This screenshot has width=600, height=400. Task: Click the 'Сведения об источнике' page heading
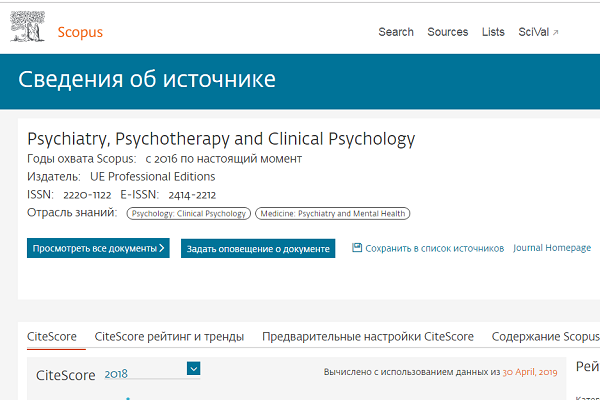(x=147, y=79)
